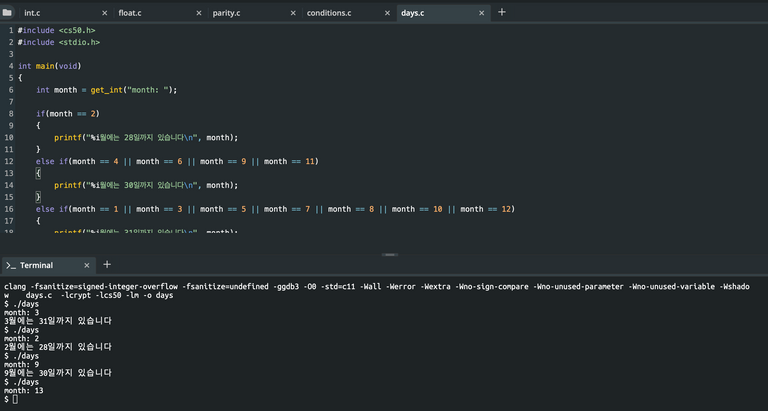The width and height of the screenshot is (768, 411).
Task: Select the days.c tab
Action: tap(412, 13)
